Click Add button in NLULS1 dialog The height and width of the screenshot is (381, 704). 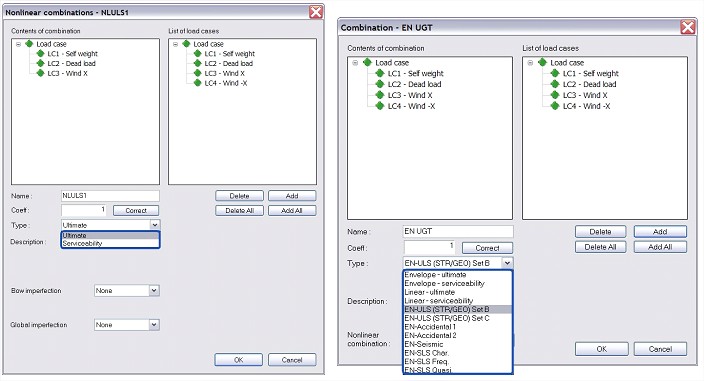pyautogui.click(x=292, y=196)
